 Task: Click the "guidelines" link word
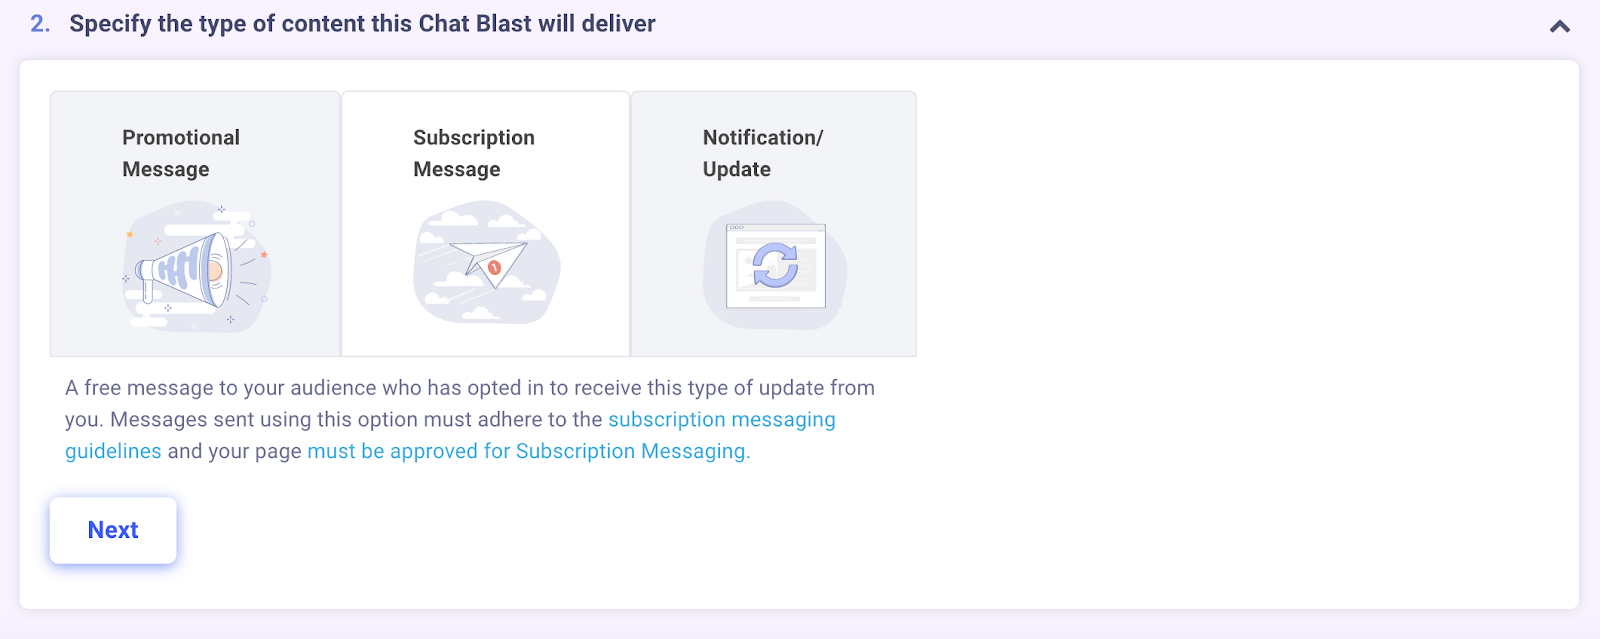tap(113, 451)
